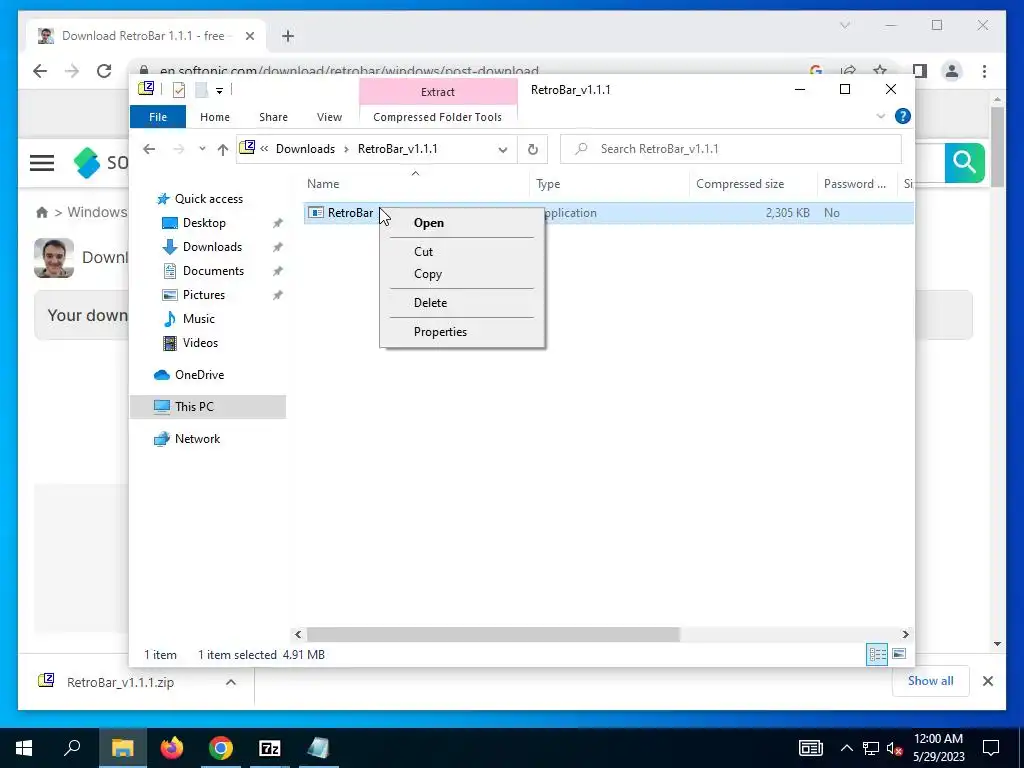Open Downloads in the navigation pane
Image resolution: width=1024 pixels, height=768 pixels.
tap(212, 247)
